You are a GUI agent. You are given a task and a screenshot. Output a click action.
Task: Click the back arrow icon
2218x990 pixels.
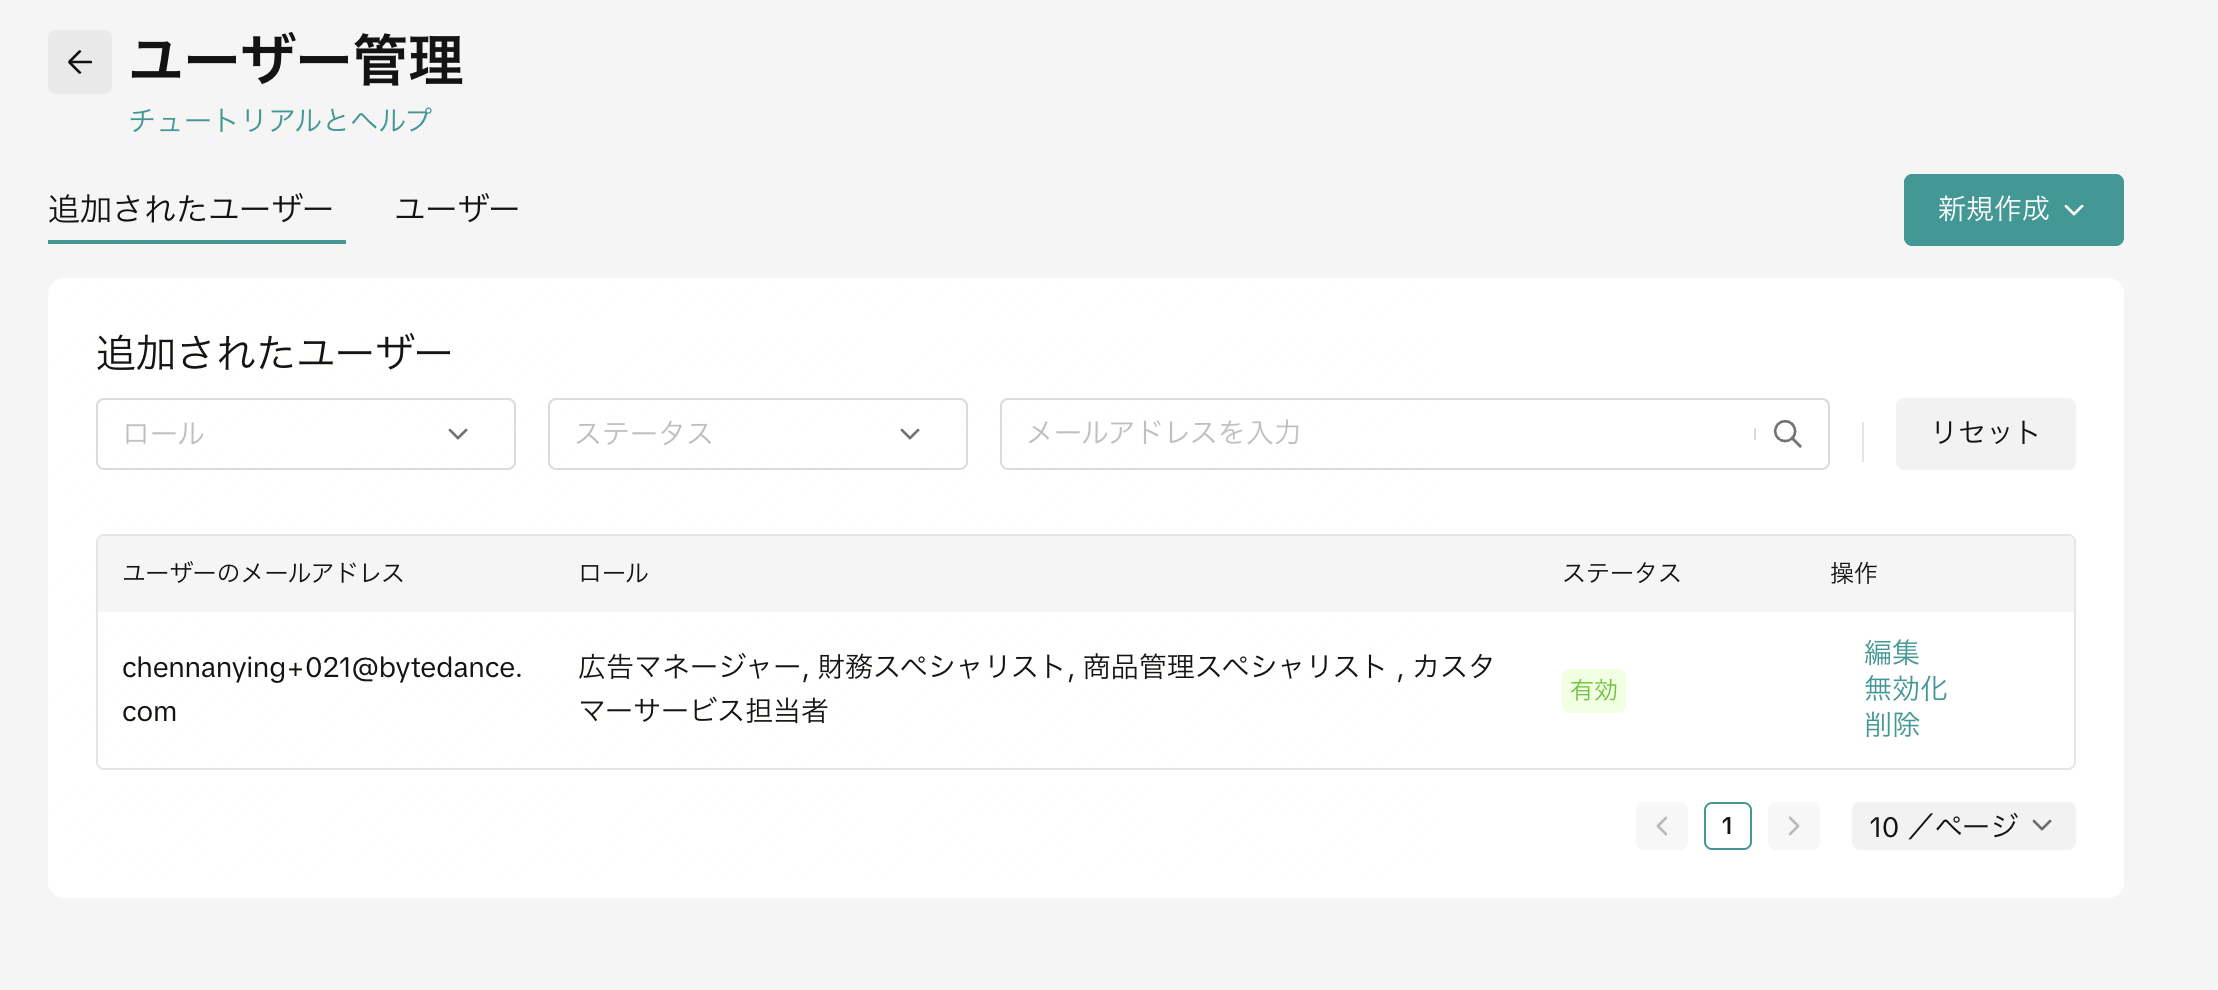click(80, 62)
